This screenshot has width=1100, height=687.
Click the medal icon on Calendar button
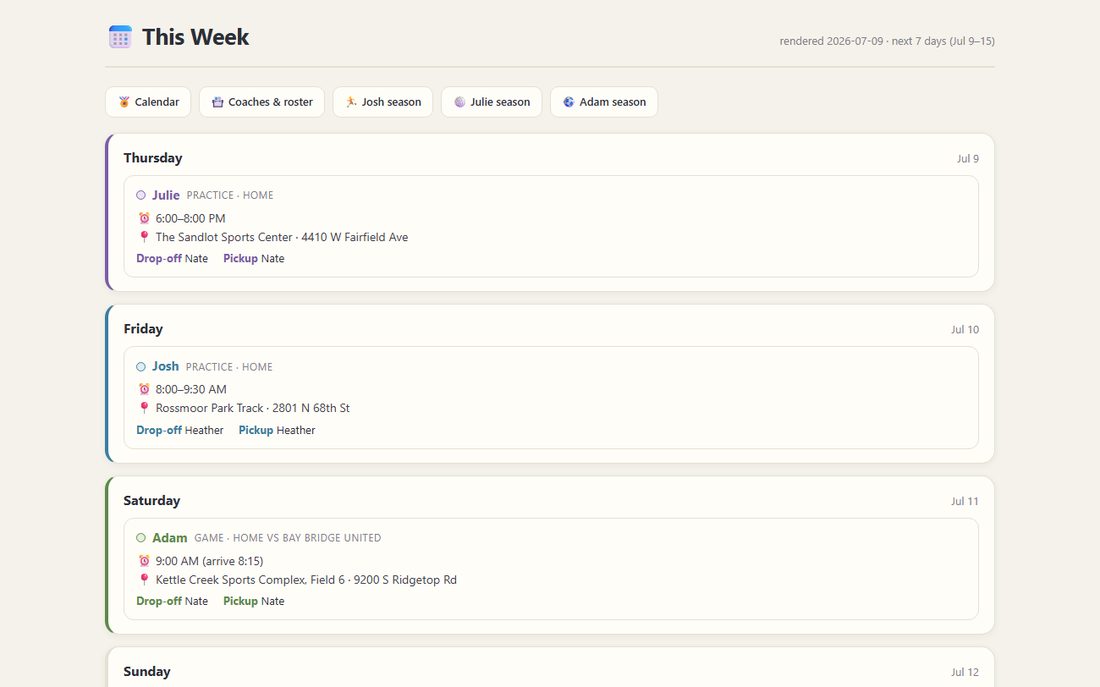point(124,102)
